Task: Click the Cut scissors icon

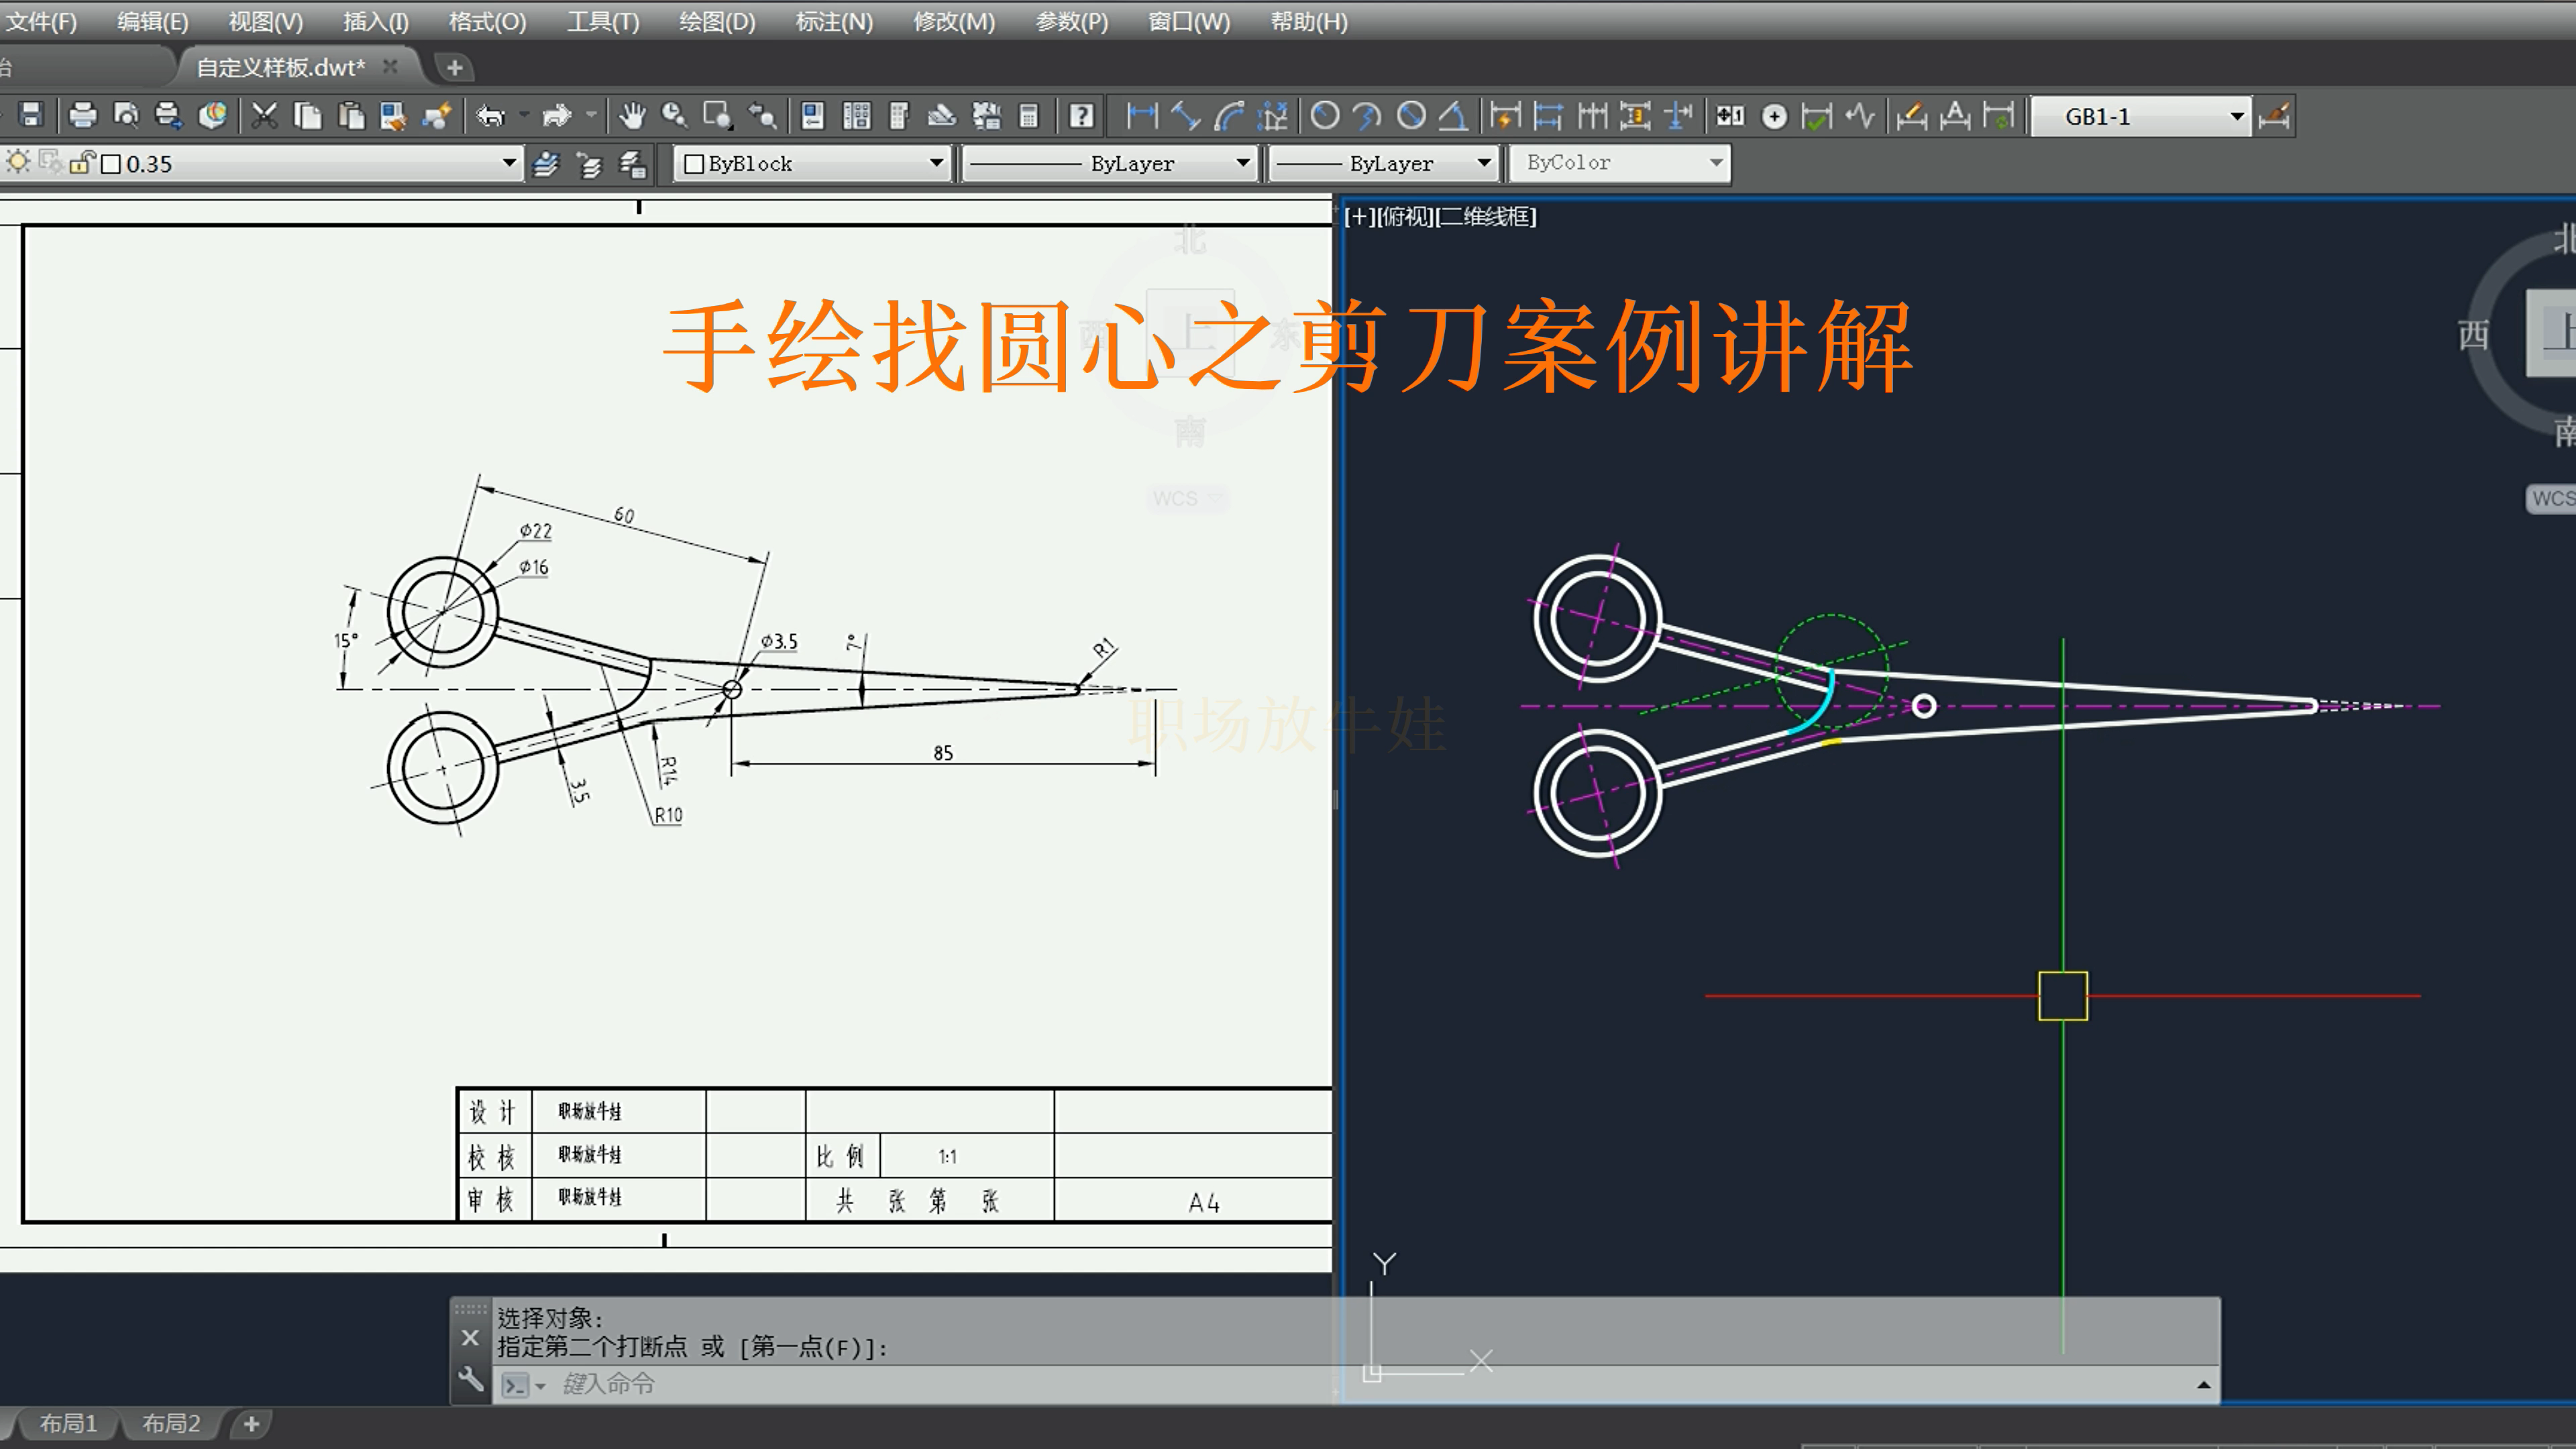Action: pos(264,116)
